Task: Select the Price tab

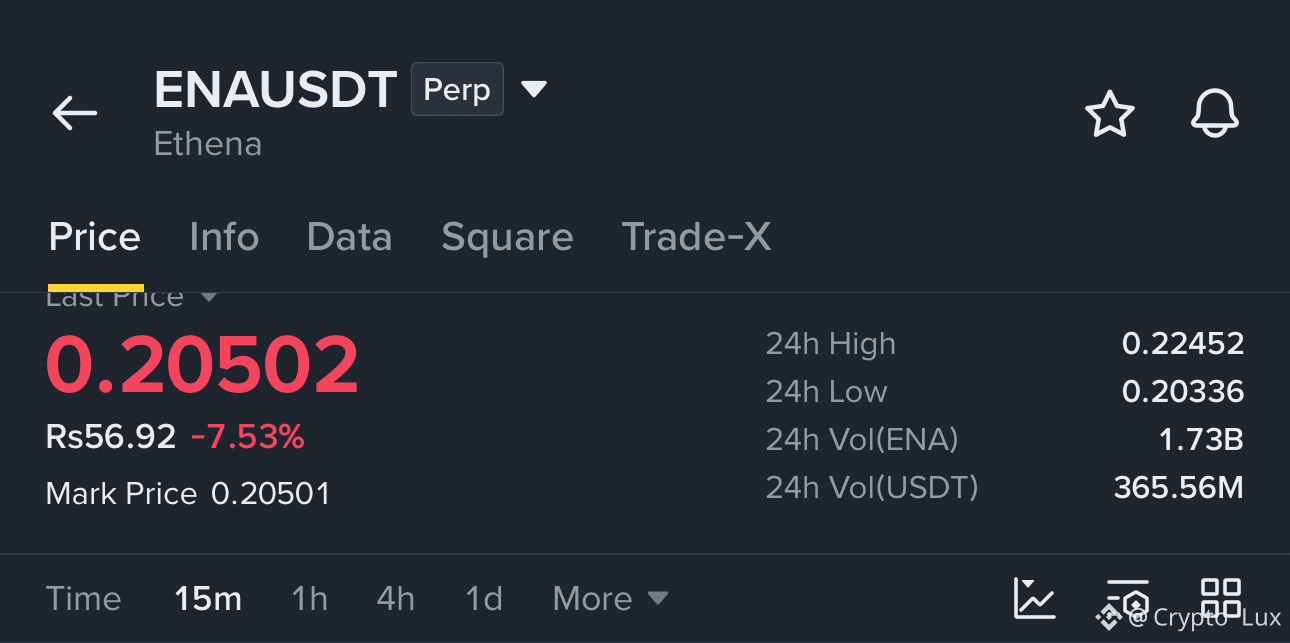Action: [95, 238]
